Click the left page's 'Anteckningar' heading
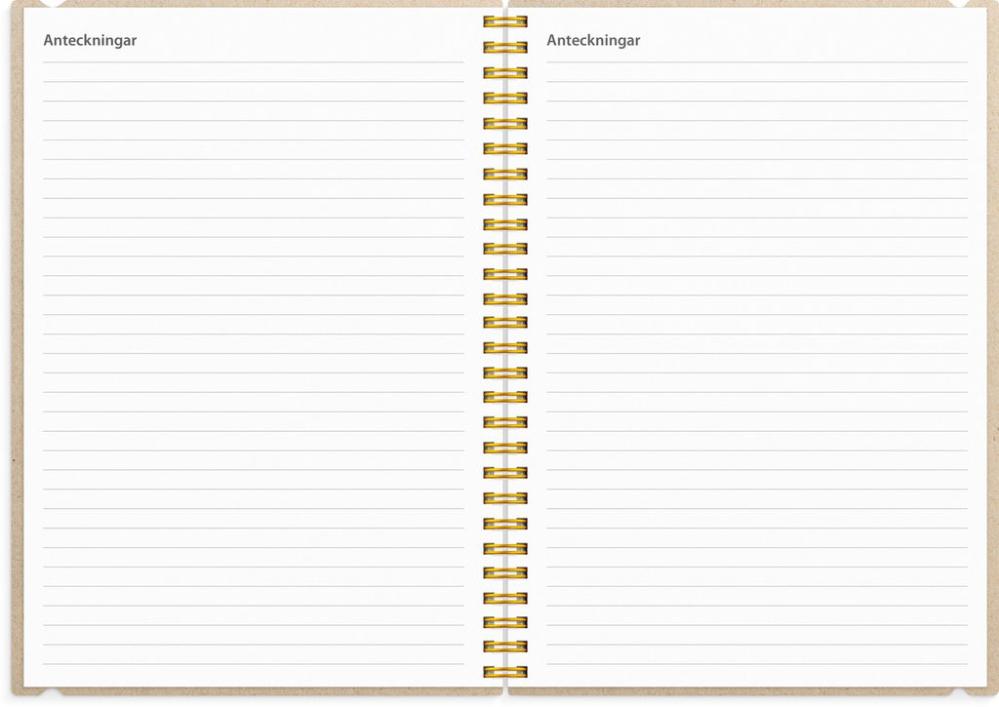The height and width of the screenshot is (707, 999). click(x=90, y=41)
